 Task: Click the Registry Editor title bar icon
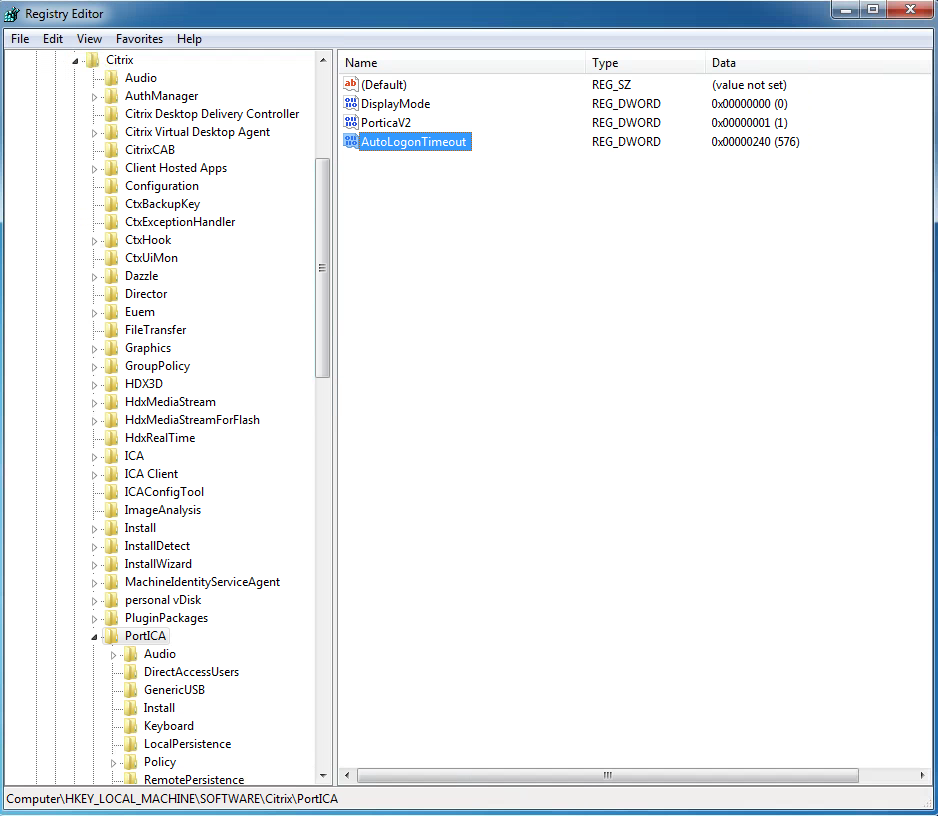[12, 14]
